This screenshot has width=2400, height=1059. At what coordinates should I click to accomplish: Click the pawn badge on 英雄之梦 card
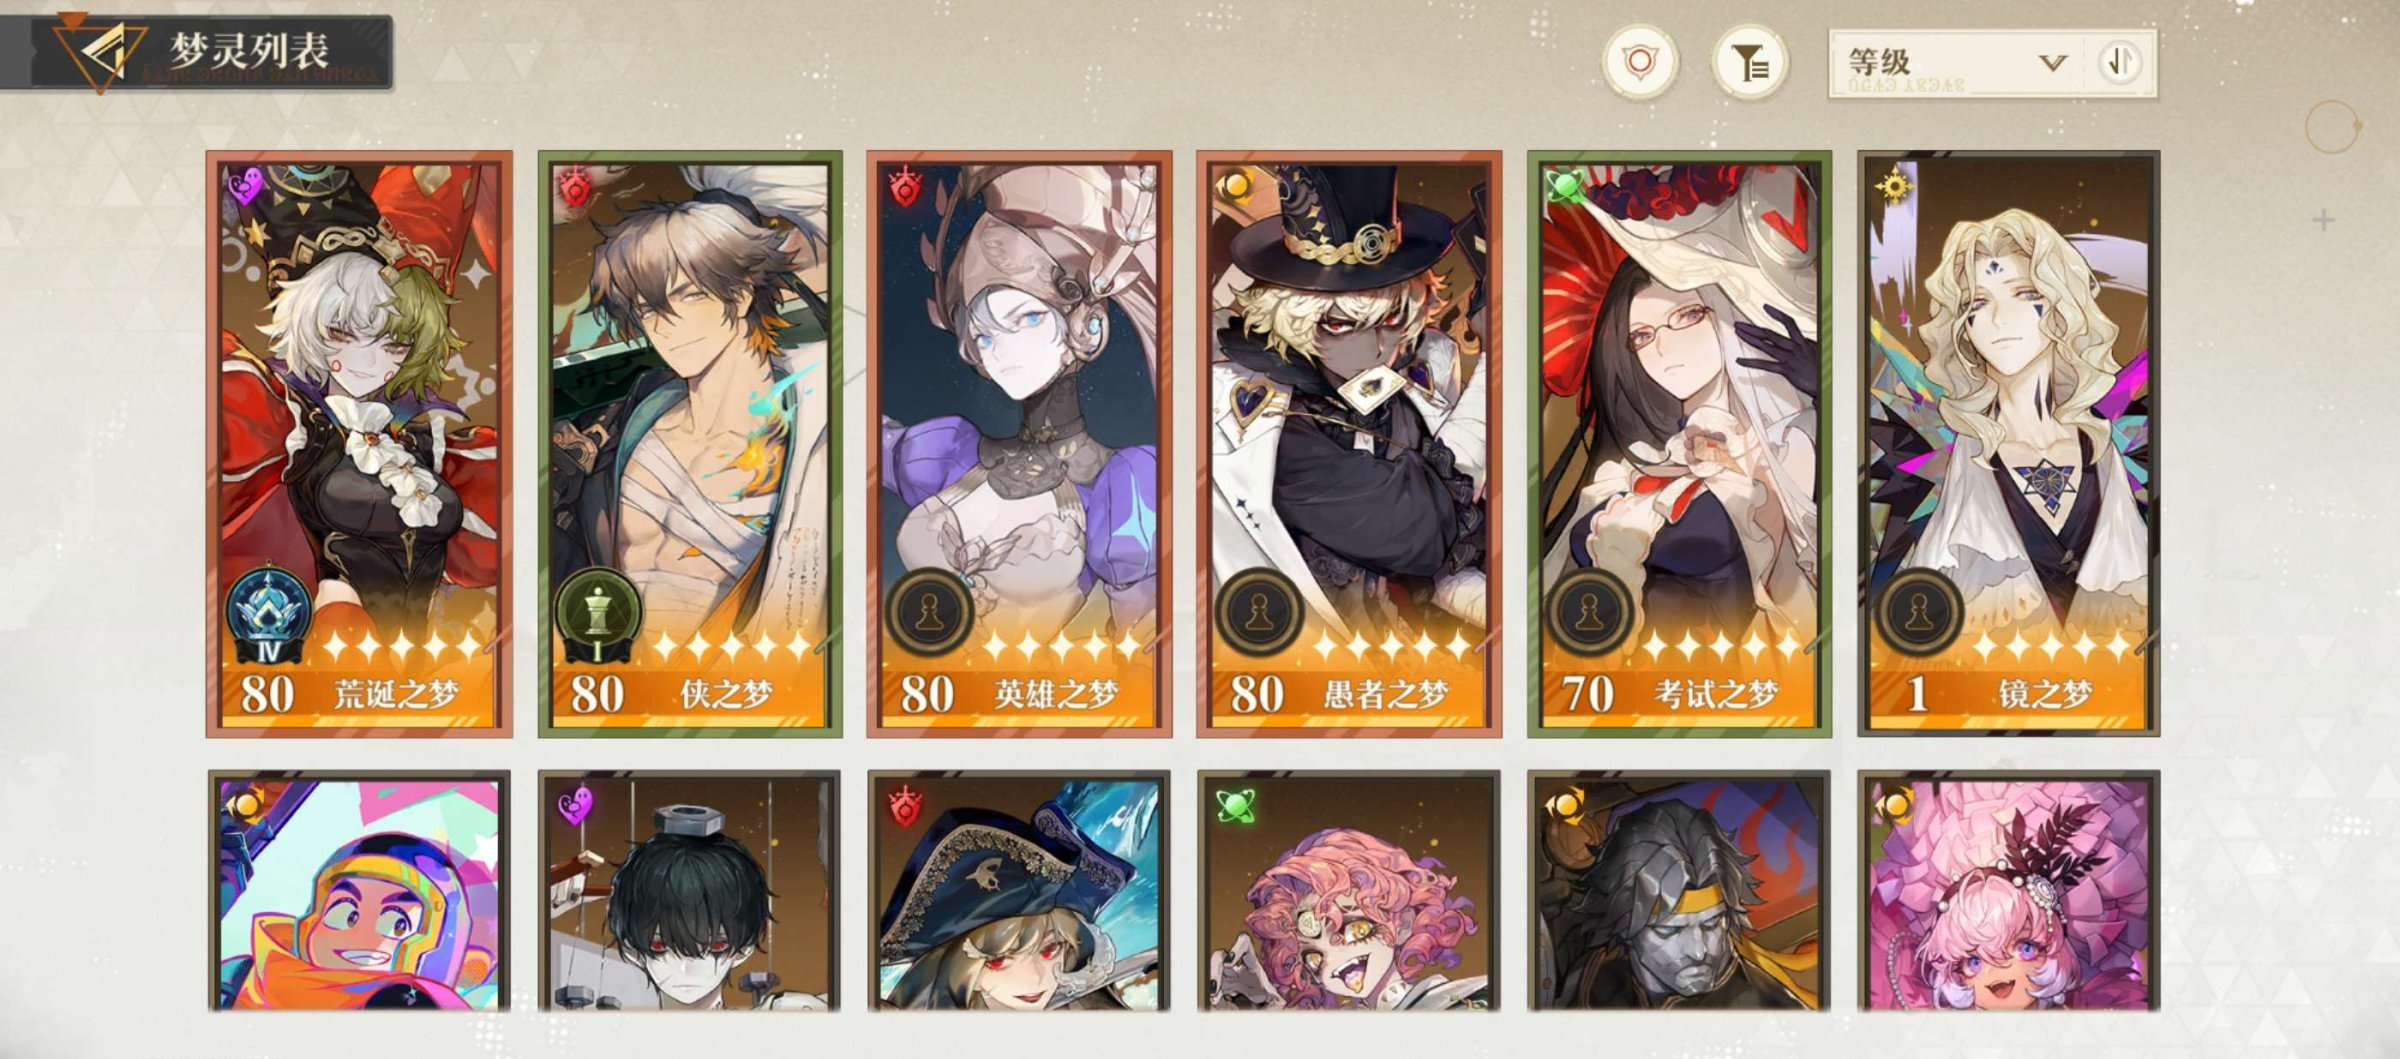tap(928, 612)
